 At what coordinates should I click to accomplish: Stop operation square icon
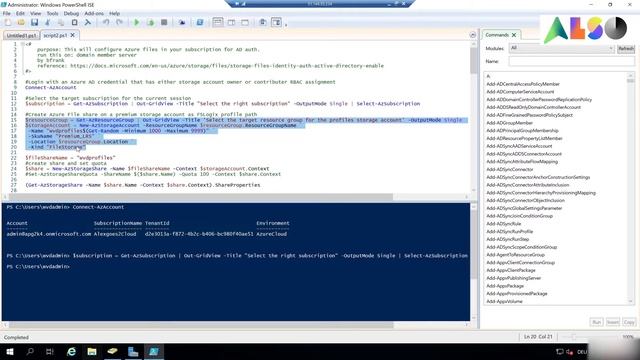[x=164, y=22]
